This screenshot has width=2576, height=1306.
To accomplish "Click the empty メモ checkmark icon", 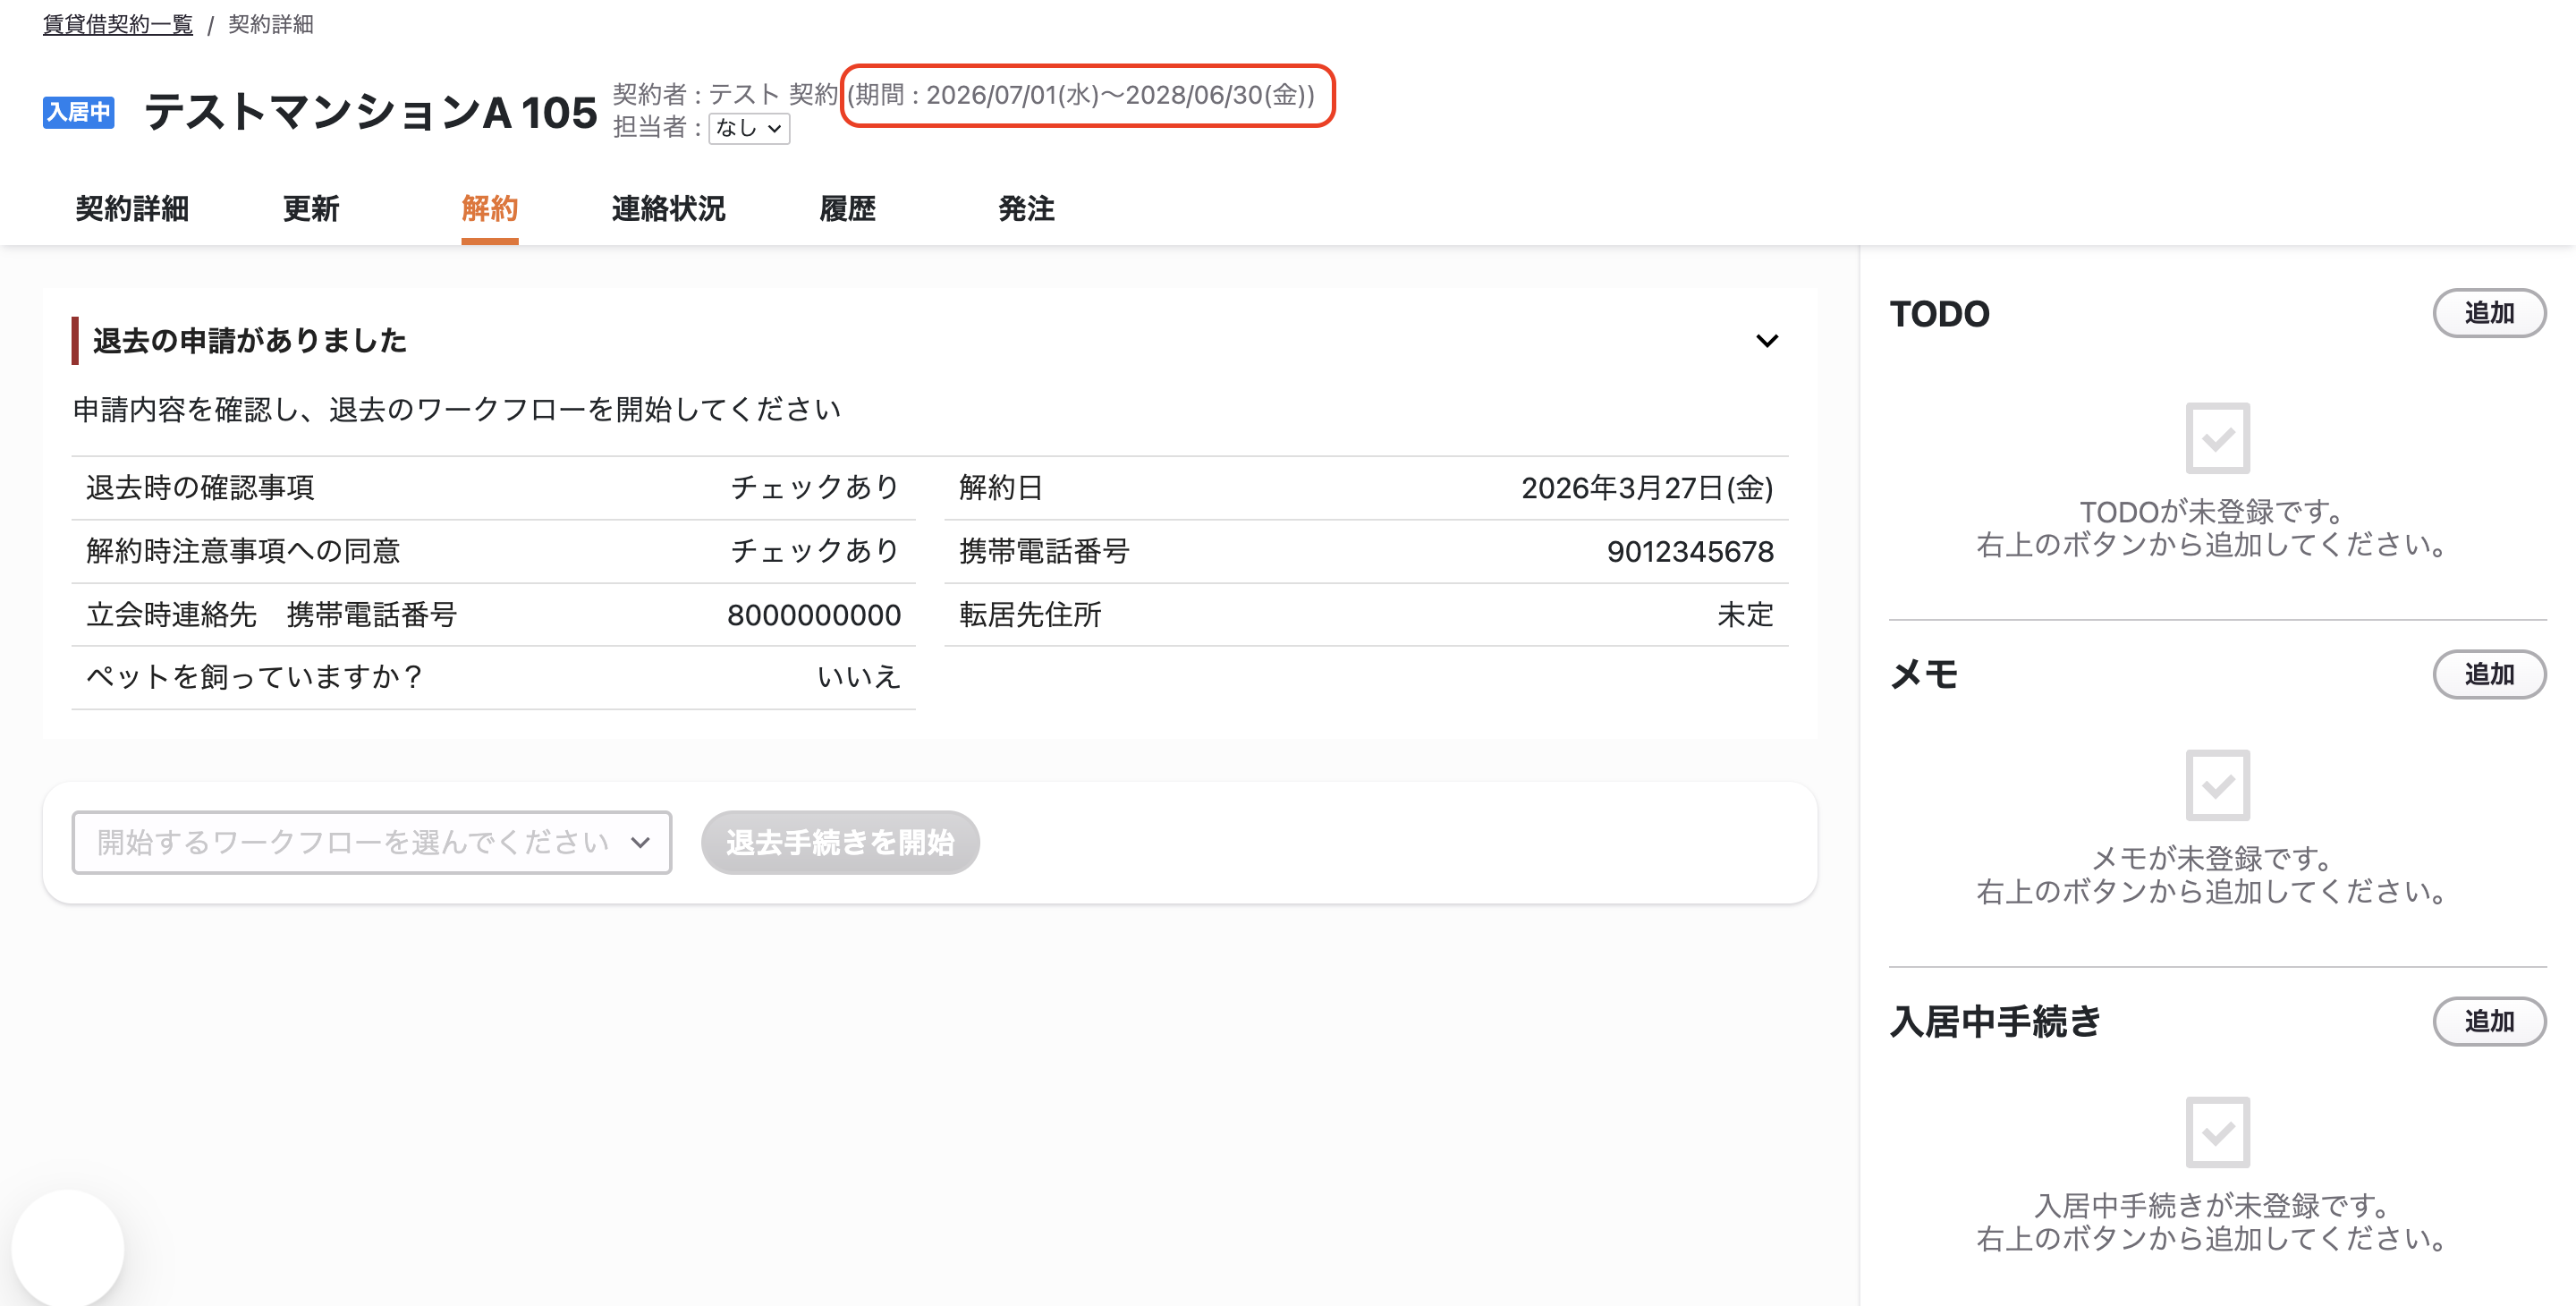I will pyautogui.click(x=2217, y=785).
